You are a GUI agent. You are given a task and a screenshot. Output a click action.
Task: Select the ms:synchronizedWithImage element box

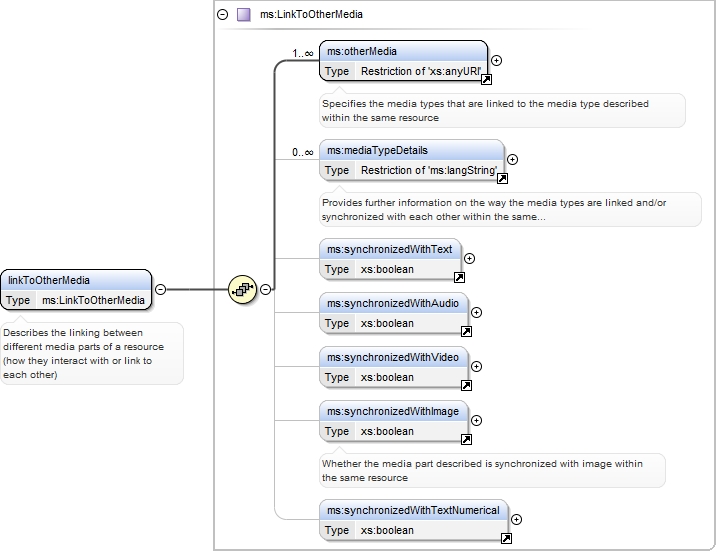coord(394,421)
